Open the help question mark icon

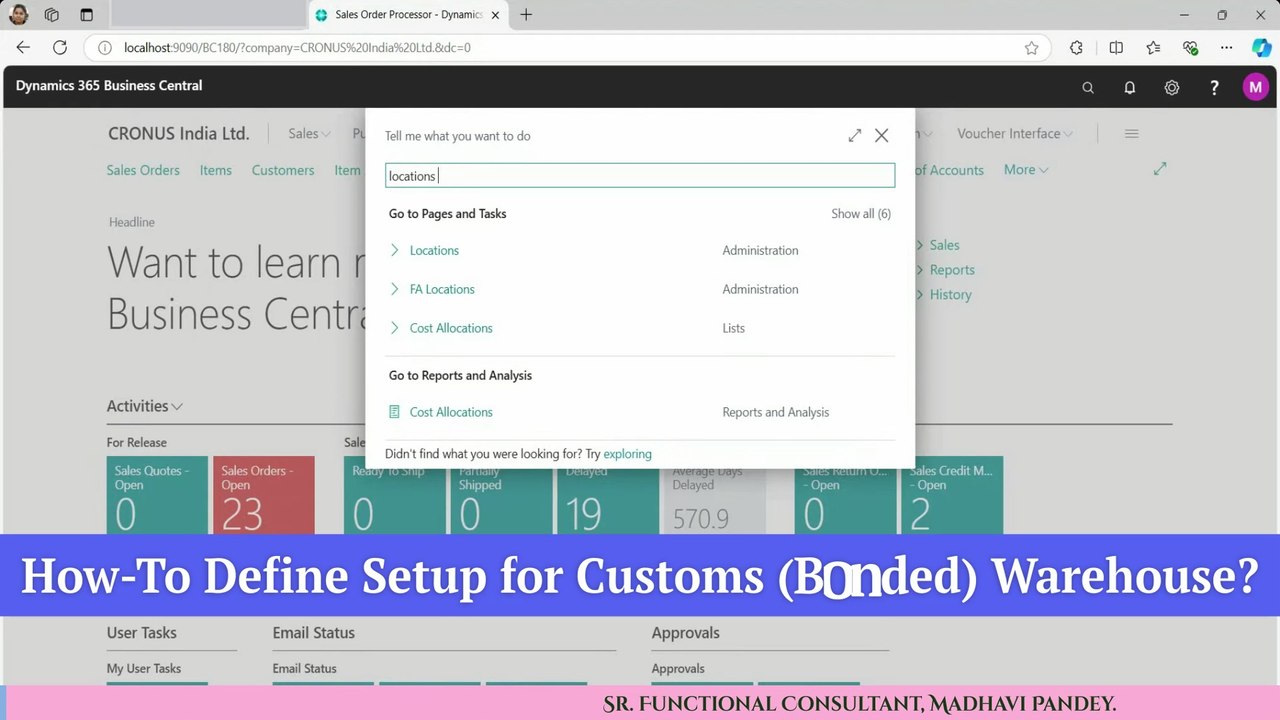coord(1214,88)
